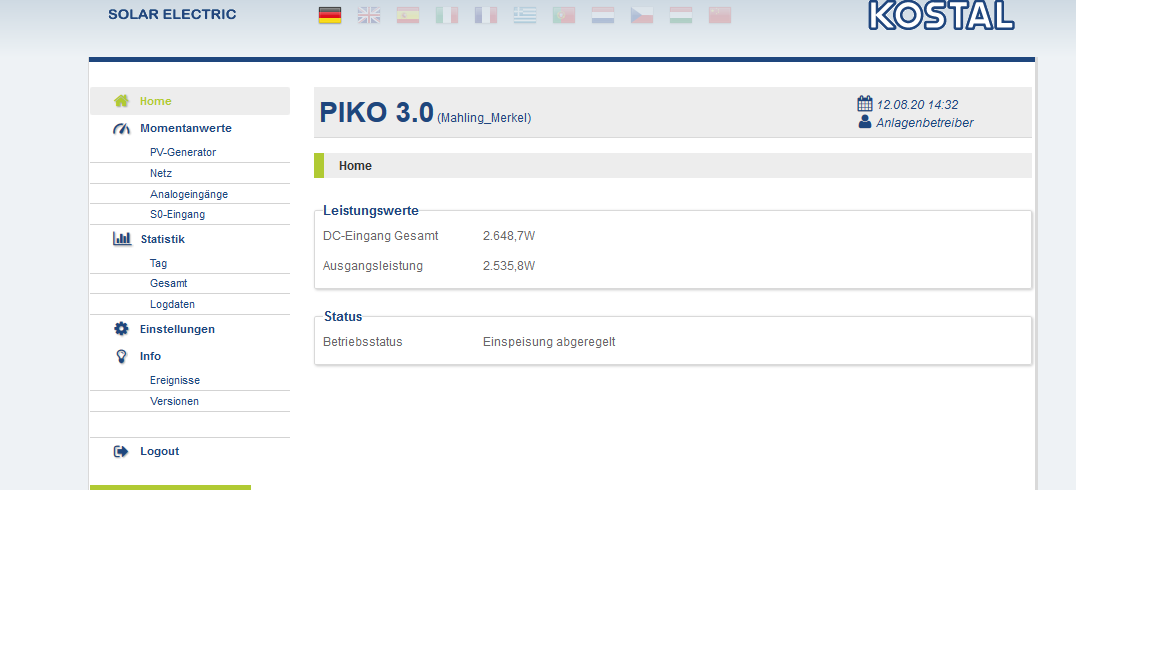
Task: Log out using Logout label
Action: coord(159,451)
